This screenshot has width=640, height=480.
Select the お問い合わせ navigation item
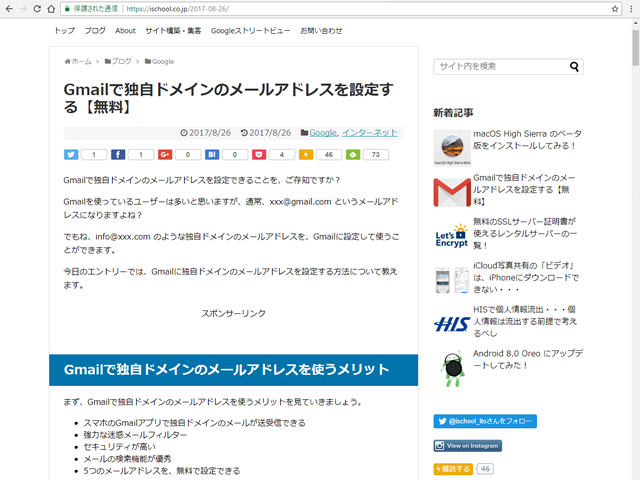[x=321, y=31]
